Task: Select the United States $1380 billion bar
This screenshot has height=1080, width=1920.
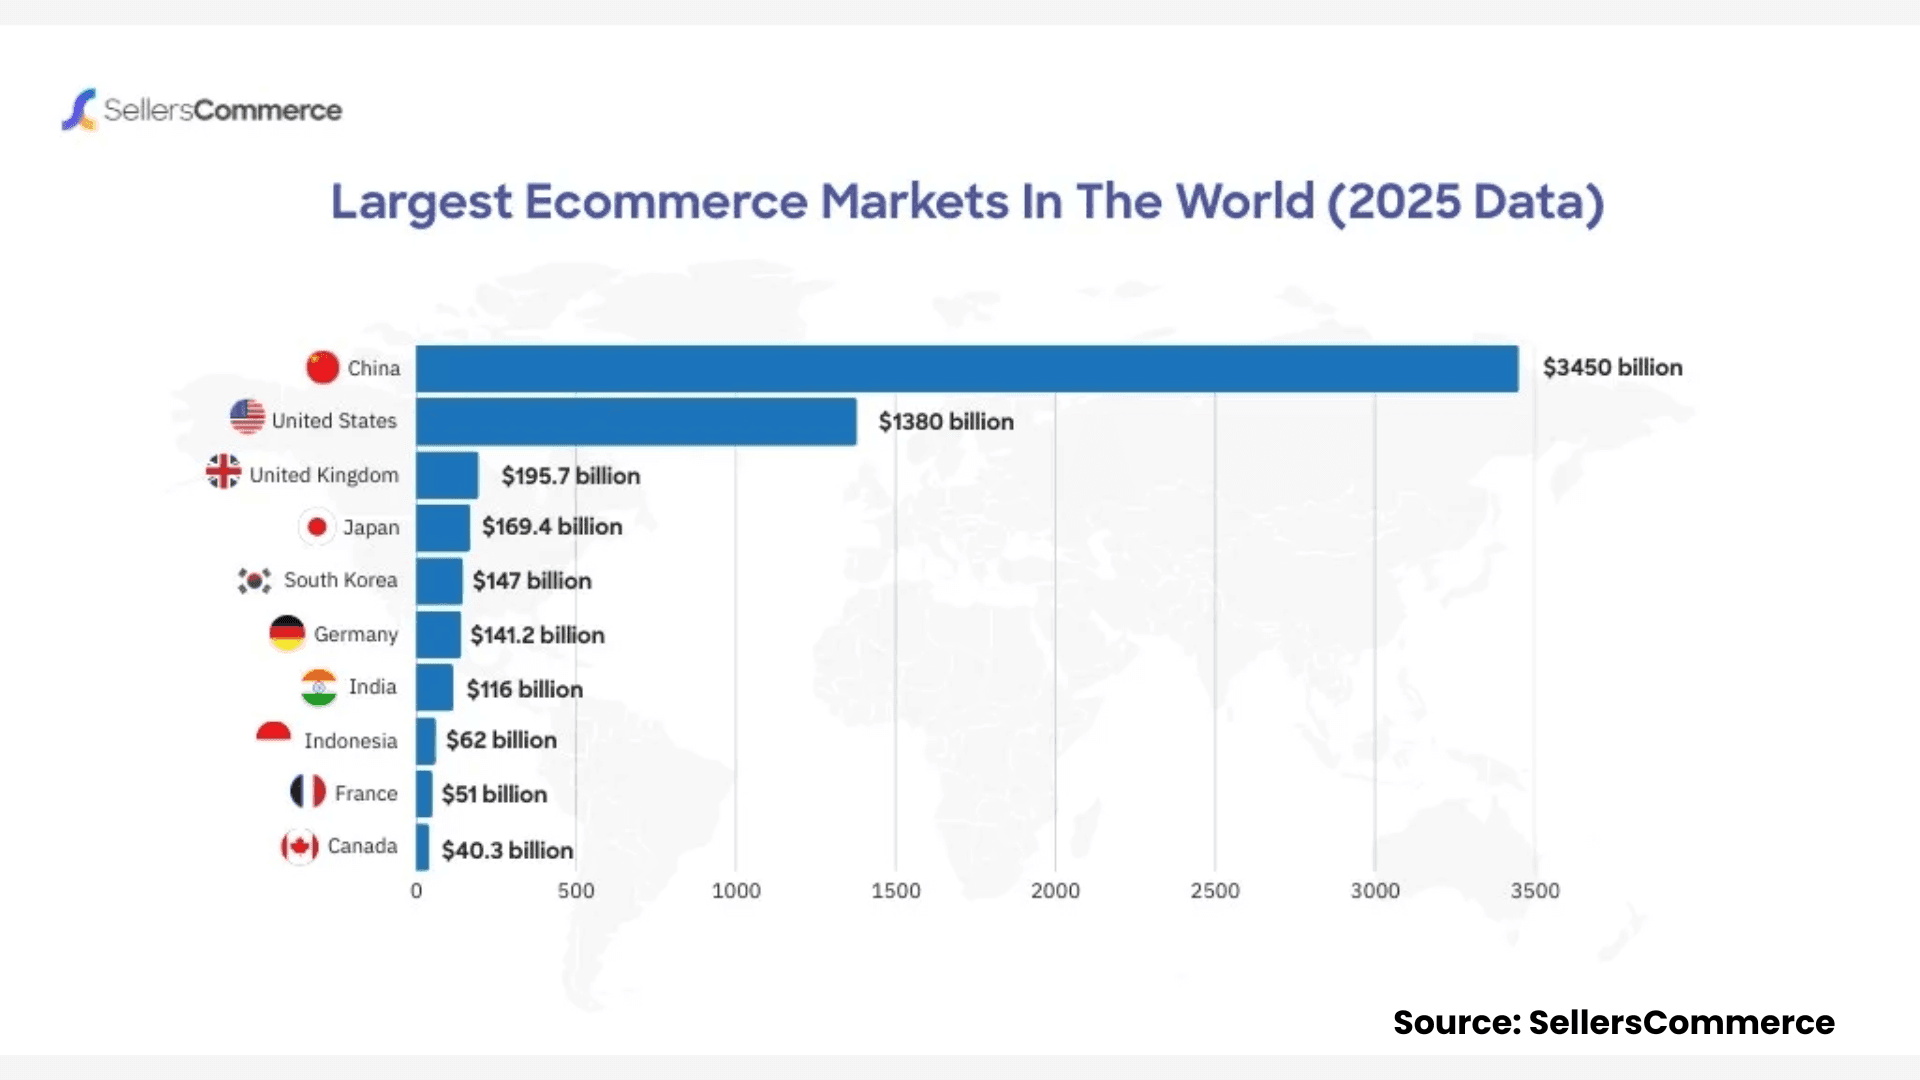Action: point(636,421)
